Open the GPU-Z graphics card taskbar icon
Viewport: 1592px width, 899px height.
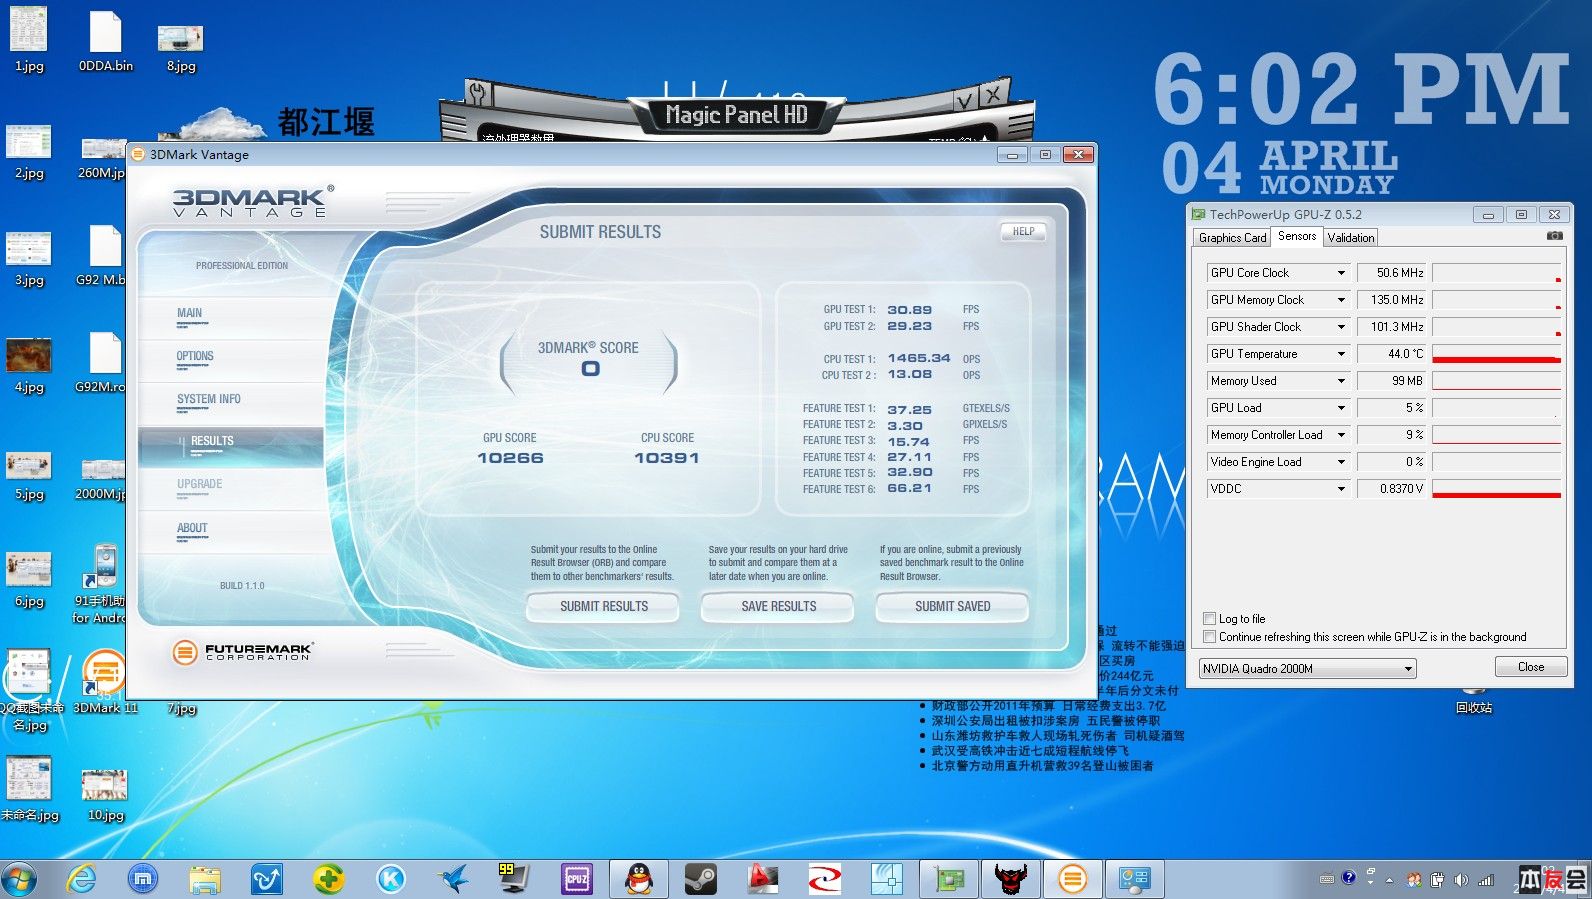coord(948,879)
